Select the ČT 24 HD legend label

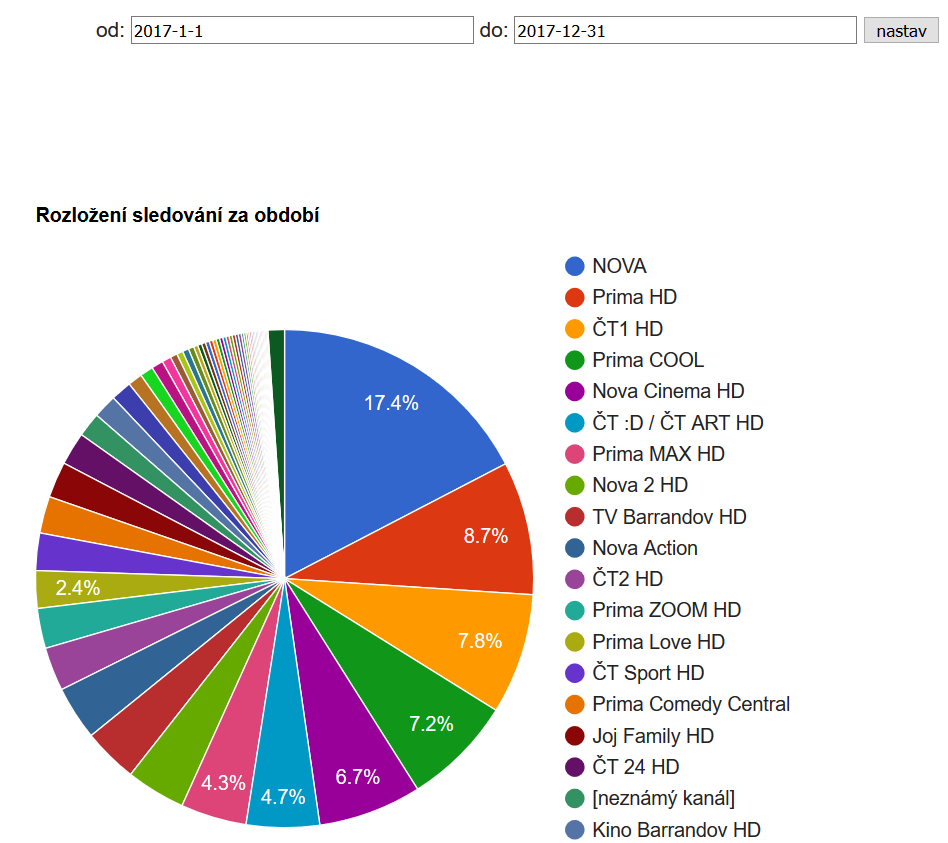point(635,767)
